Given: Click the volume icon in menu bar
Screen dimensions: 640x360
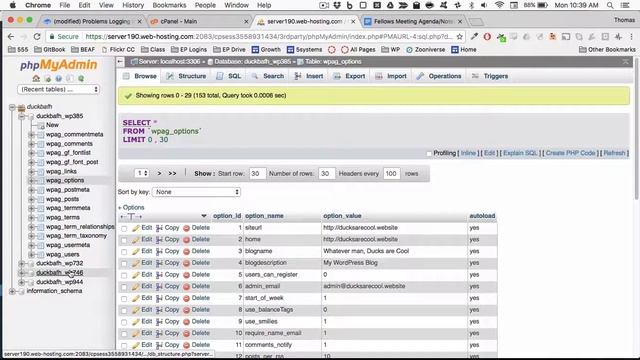Looking at the screenshot, I should click(x=484, y=5).
